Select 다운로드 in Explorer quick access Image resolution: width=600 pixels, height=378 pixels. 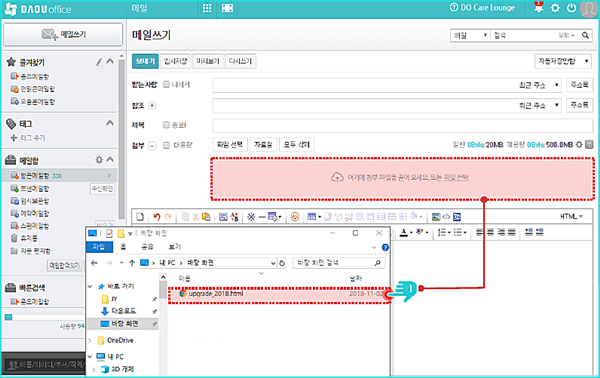pyautogui.click(x=119, y=311)
